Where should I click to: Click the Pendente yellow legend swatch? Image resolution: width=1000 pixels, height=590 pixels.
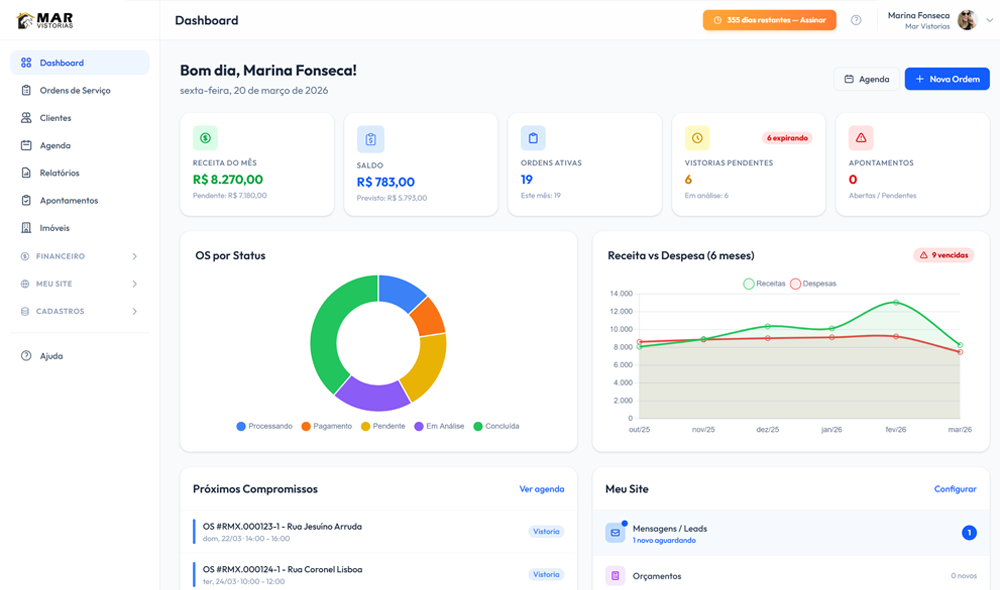366,426
